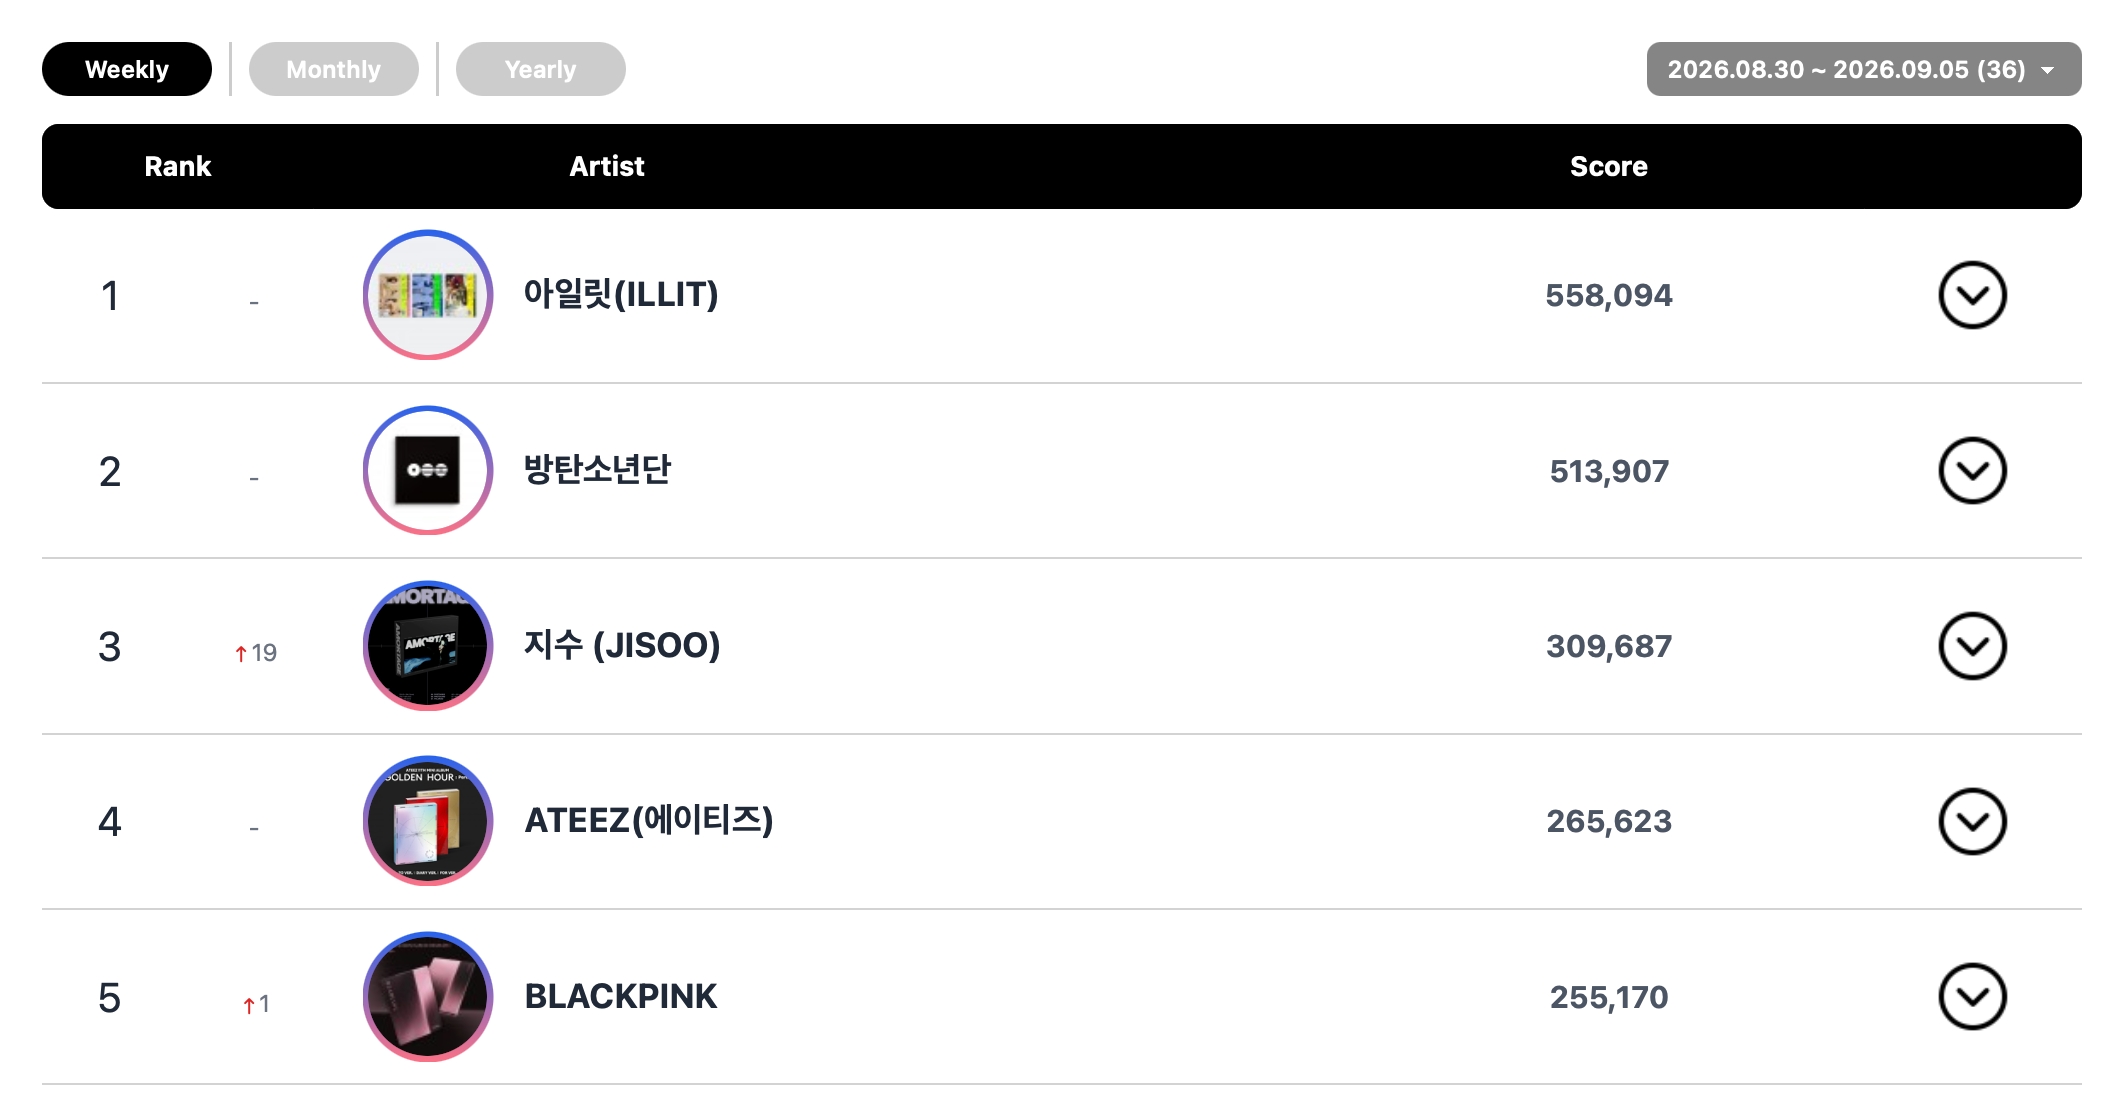
Task: Switch to the Monthly chart tab
Action: 333,69
